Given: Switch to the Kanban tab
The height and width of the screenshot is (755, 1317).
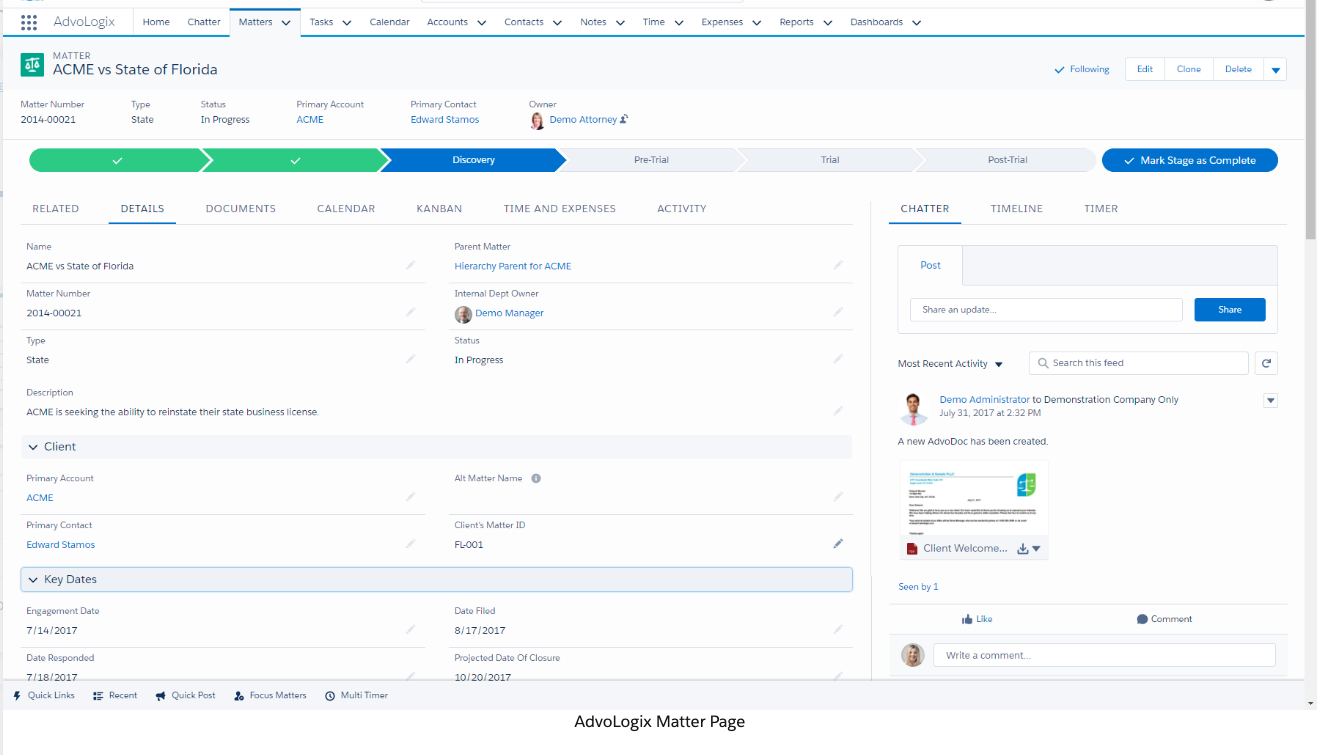Looking at the screenshot, I should 439,208.
